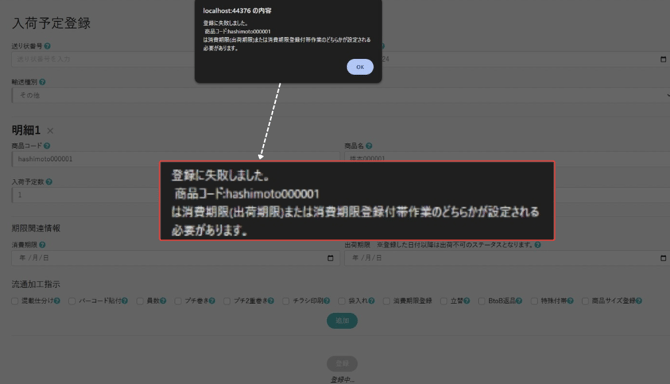Click OK in the localhost alert dialog

[x=360, y=67]
